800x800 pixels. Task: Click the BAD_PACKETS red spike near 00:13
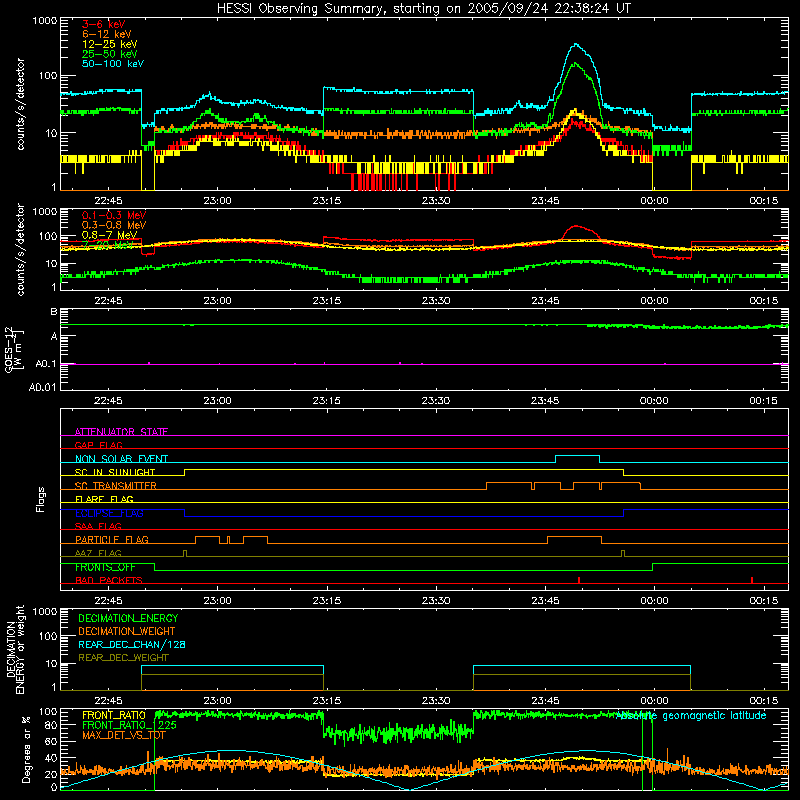pos(752,580)
